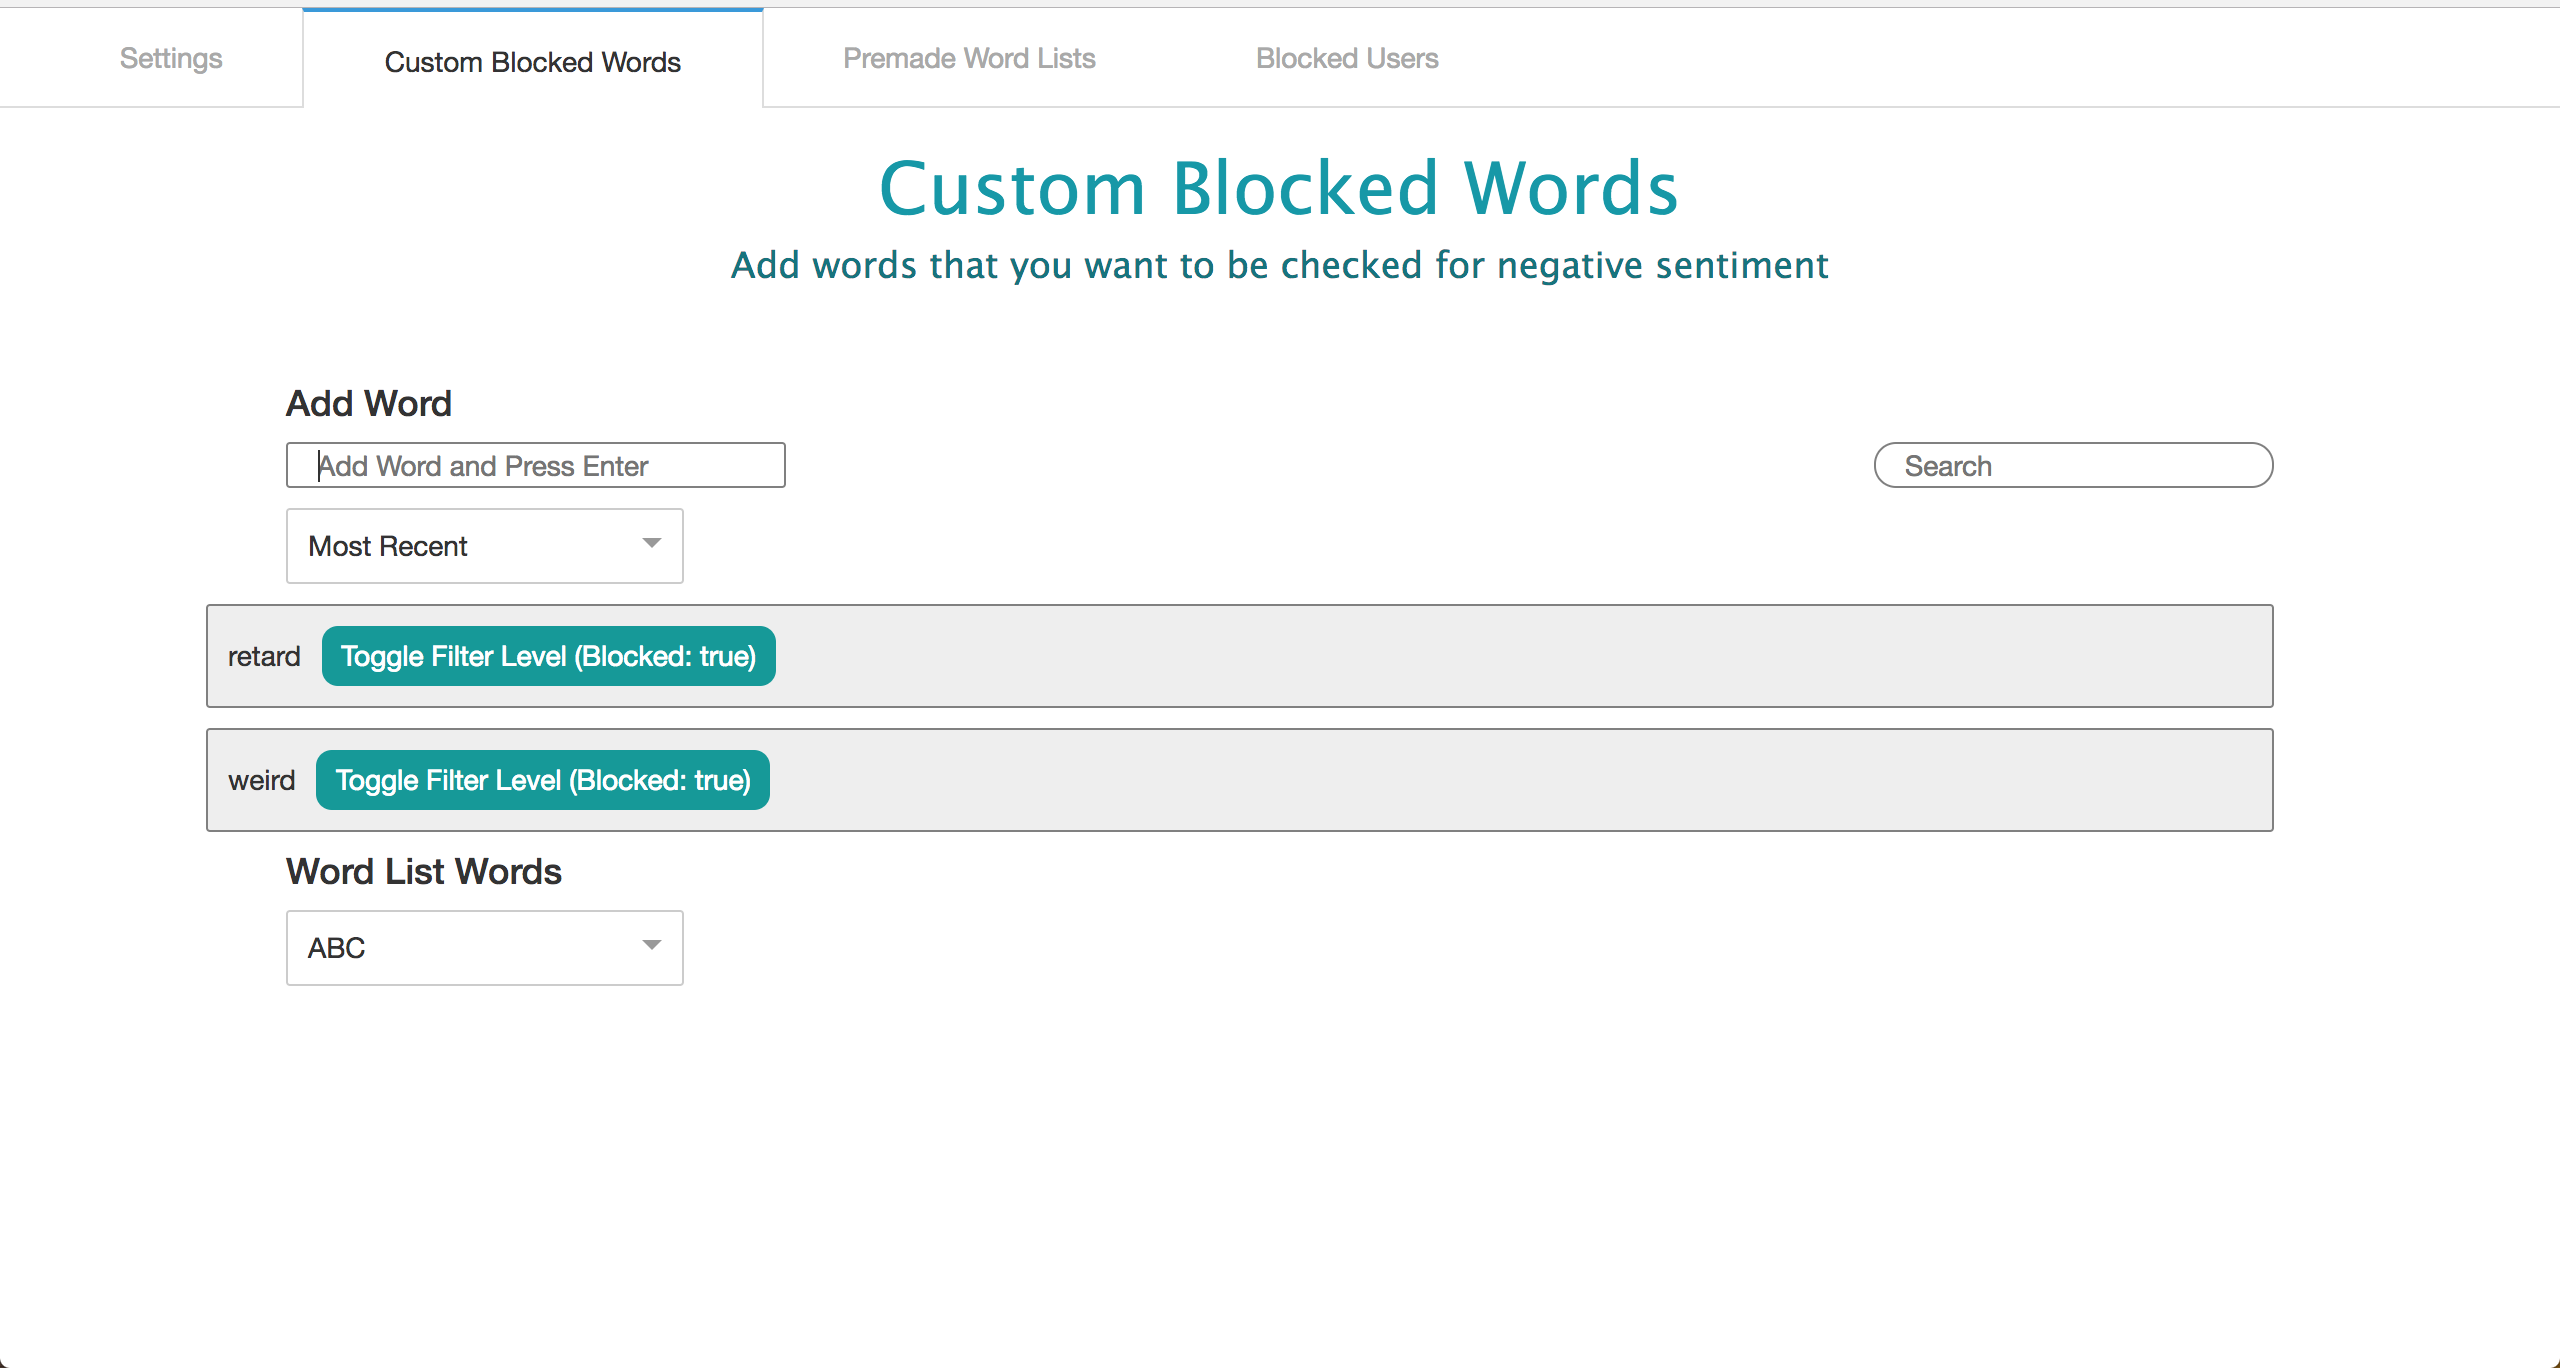Open the ABC word list dropdown
Image resolution: width=2560 pixels, height=1368 pixels.
pos(485,948)
